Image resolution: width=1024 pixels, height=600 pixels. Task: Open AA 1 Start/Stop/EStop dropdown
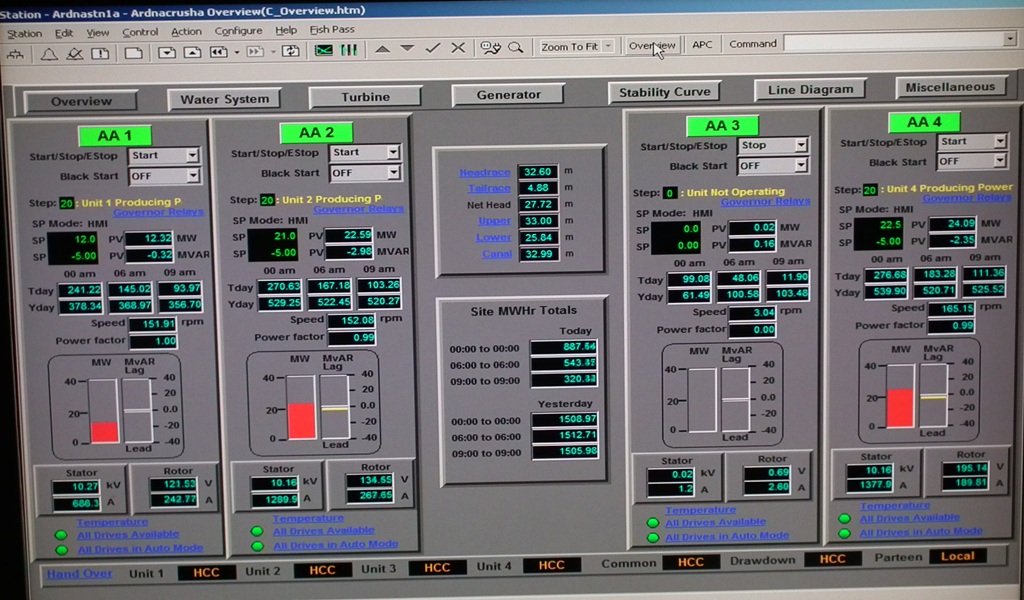coord(192,155)
